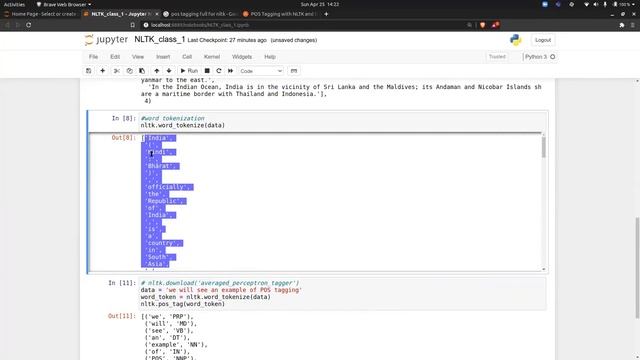Image resolution: width=640 pixels, height=360 pixels.
Task: Cut selected cells with the scissors icon
Action: pyautogui.click(x=117, y=71)
